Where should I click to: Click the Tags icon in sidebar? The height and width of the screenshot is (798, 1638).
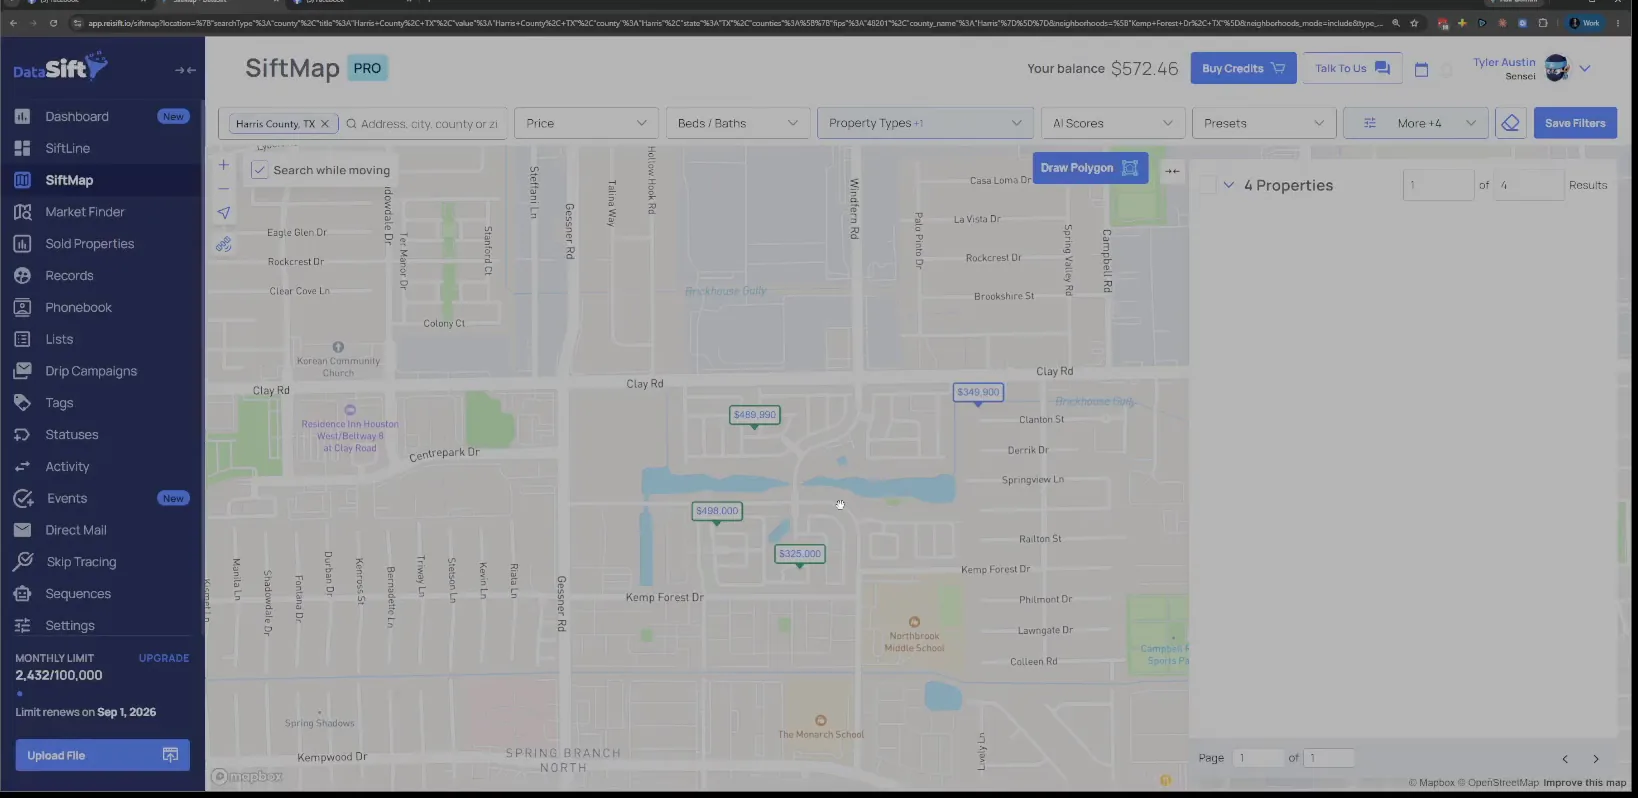coord(22,403)
